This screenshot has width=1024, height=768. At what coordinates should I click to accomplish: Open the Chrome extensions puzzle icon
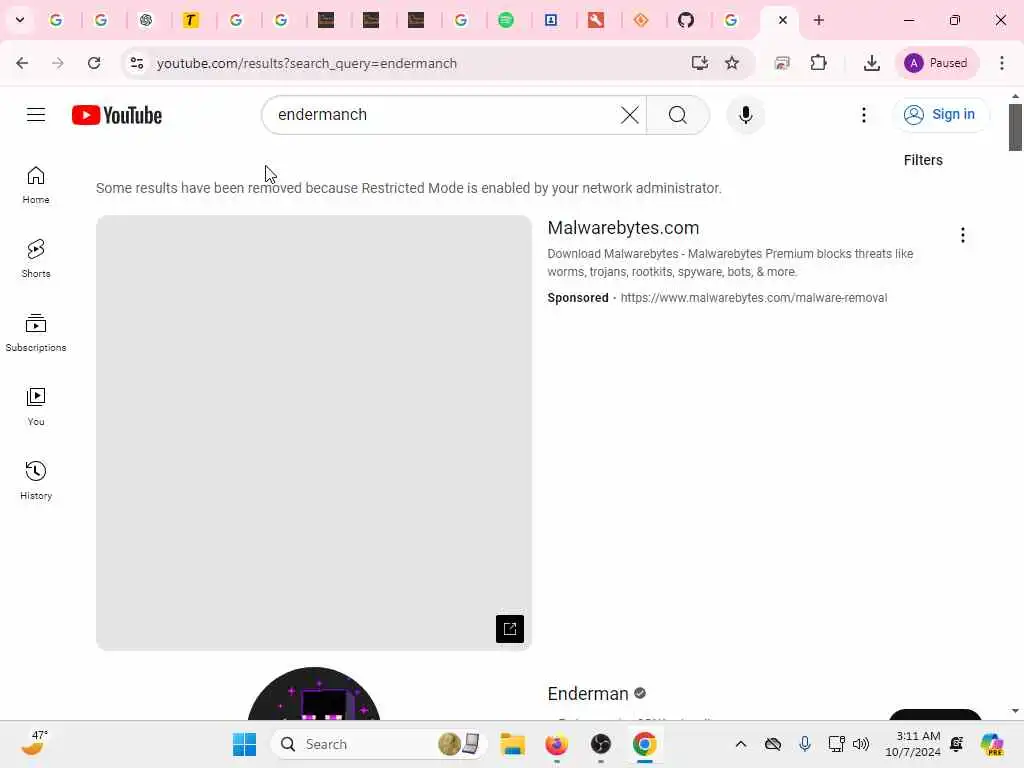[818, 63]
